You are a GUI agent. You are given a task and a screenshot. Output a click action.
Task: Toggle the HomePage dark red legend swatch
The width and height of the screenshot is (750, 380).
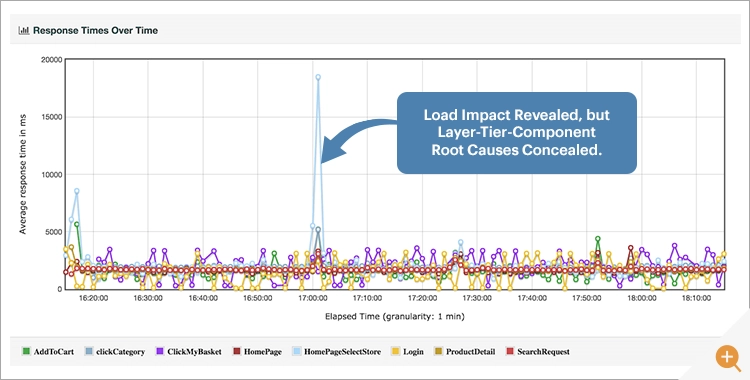(236, 351)
